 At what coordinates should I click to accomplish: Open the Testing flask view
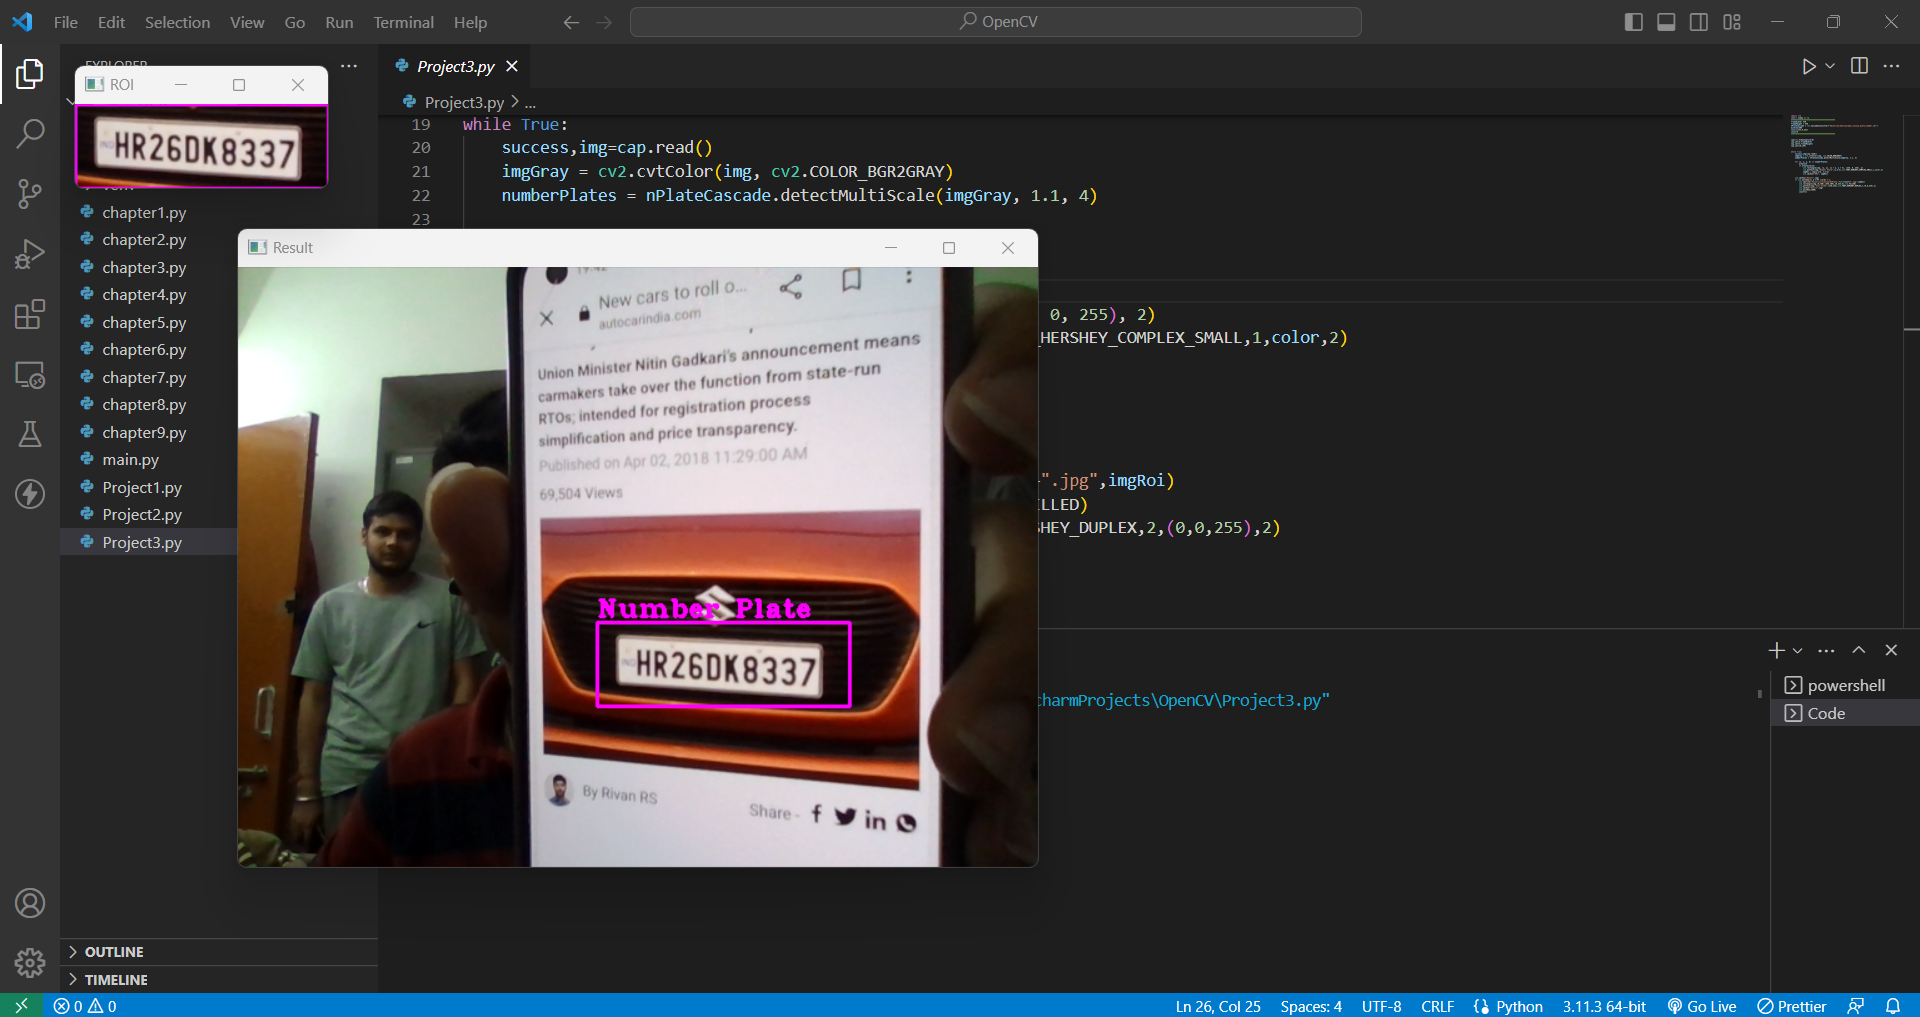pyautogui.click(x=30, y=434)
